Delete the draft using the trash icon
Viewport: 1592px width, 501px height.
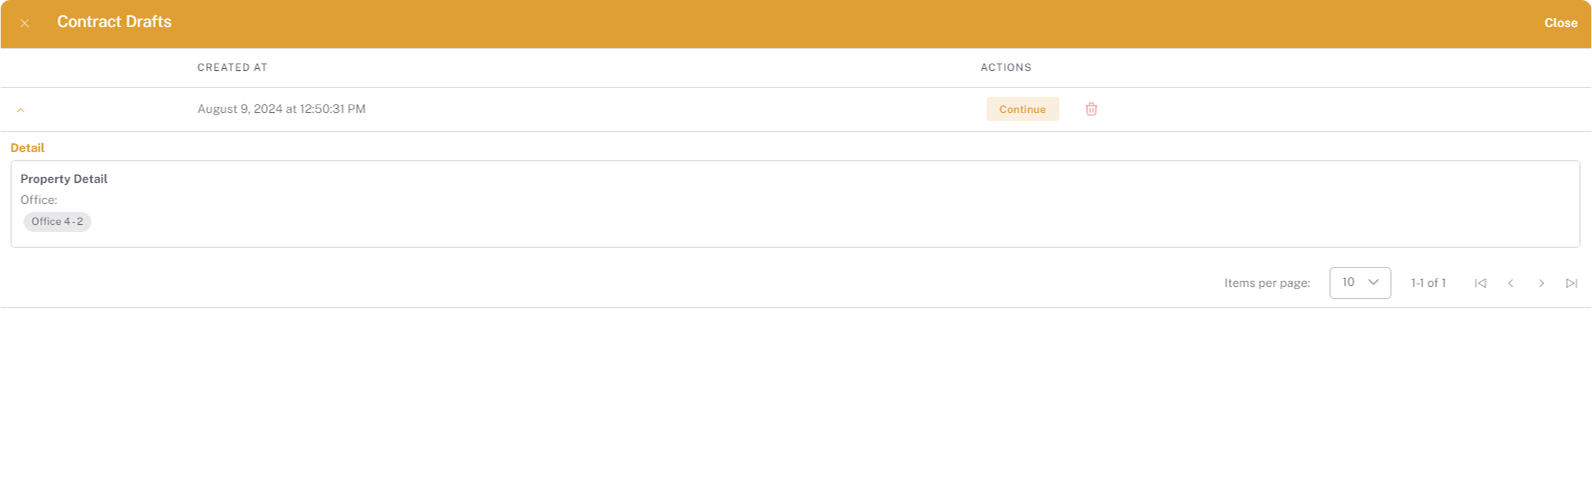tap(1091, 109)
